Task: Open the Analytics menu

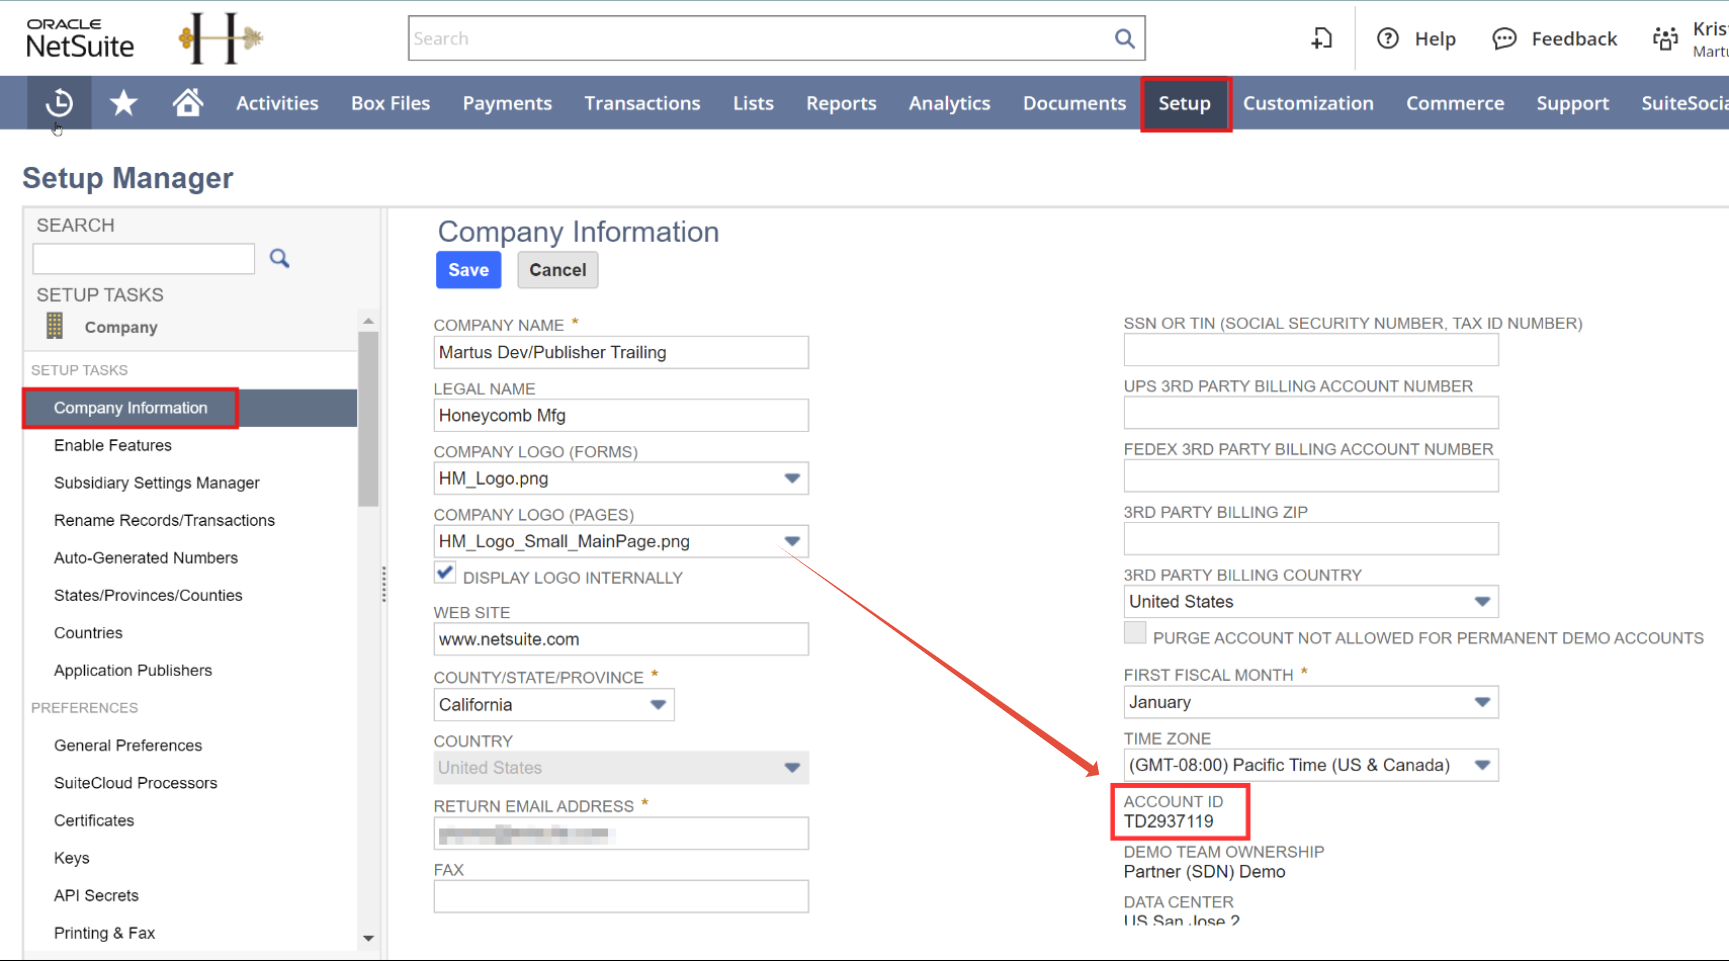Action: pos(949,103)
